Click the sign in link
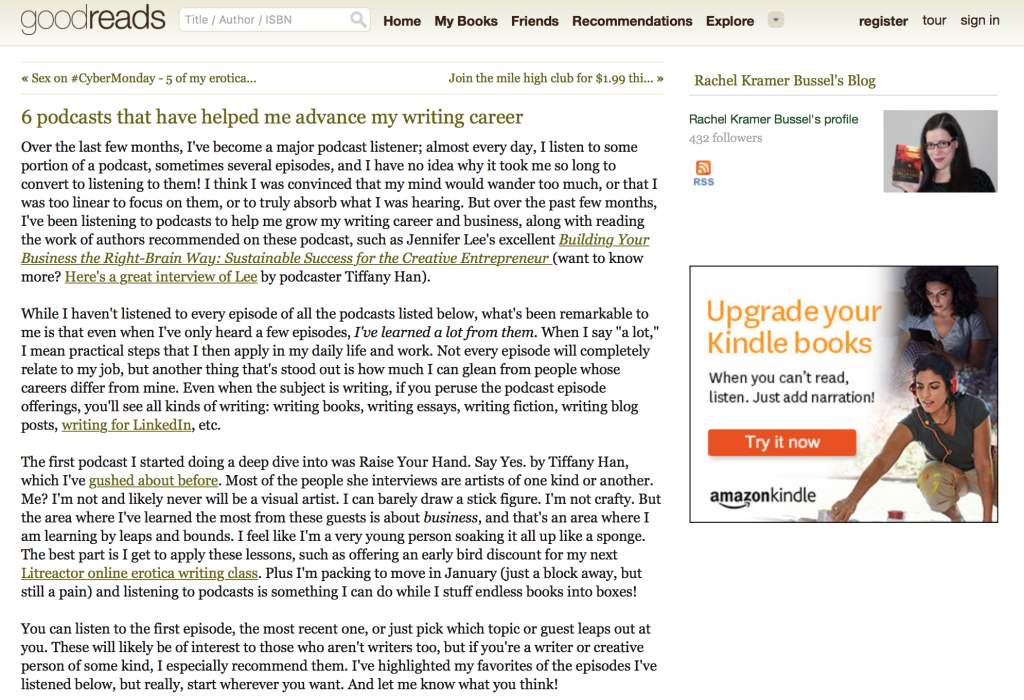 (x=980, y=20)
